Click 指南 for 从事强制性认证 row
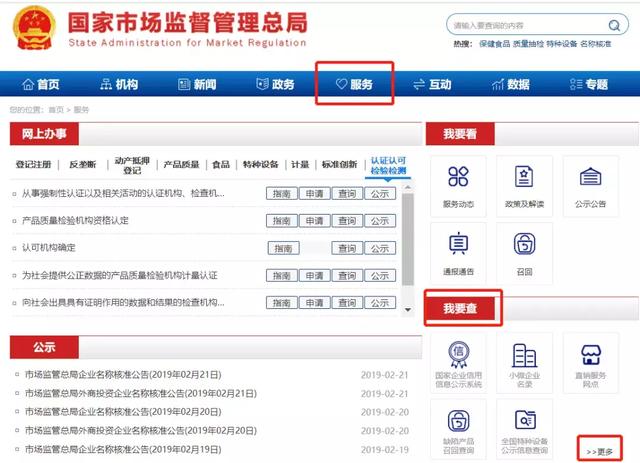Image resolution: width=640 pixels, height=463 pixels. click(282, 194)
